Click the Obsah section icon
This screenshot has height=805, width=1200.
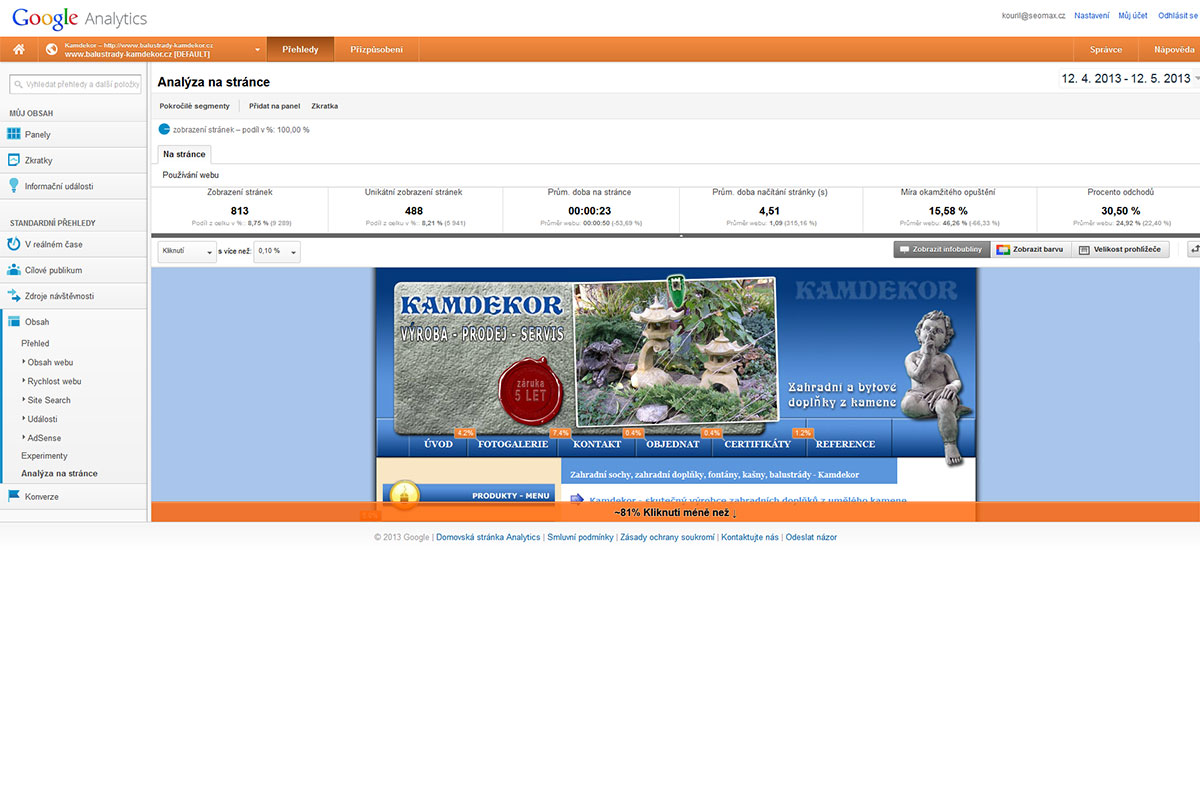[x=14, y=322]
